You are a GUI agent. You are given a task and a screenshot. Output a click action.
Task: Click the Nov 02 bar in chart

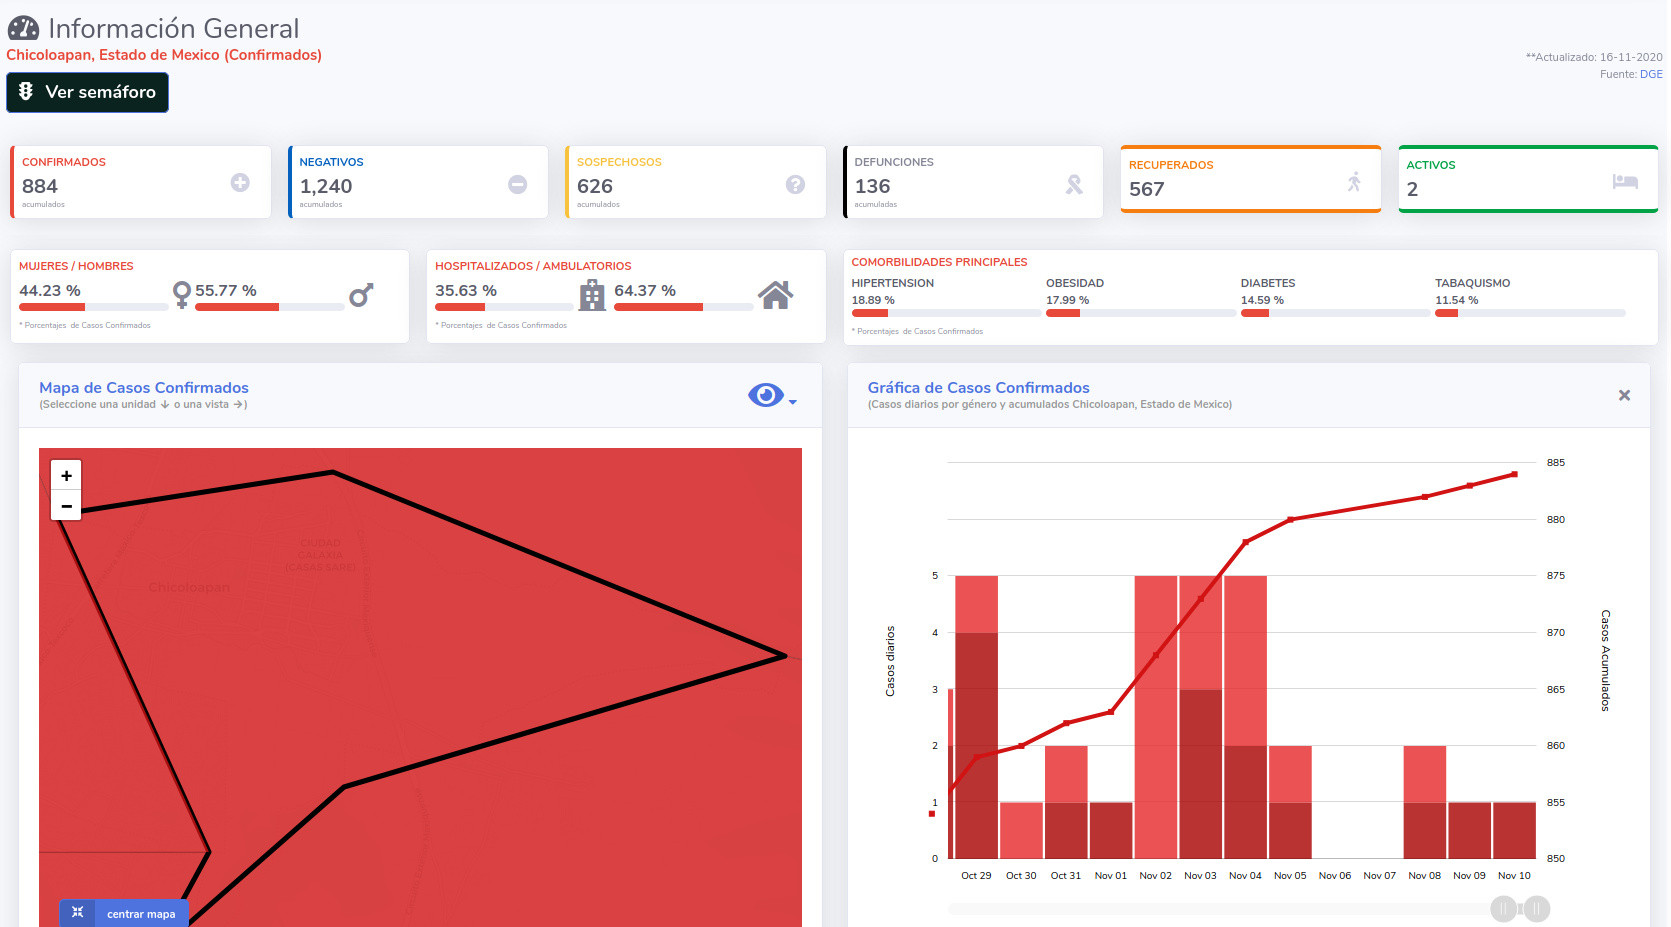(x=1156, y=717)
